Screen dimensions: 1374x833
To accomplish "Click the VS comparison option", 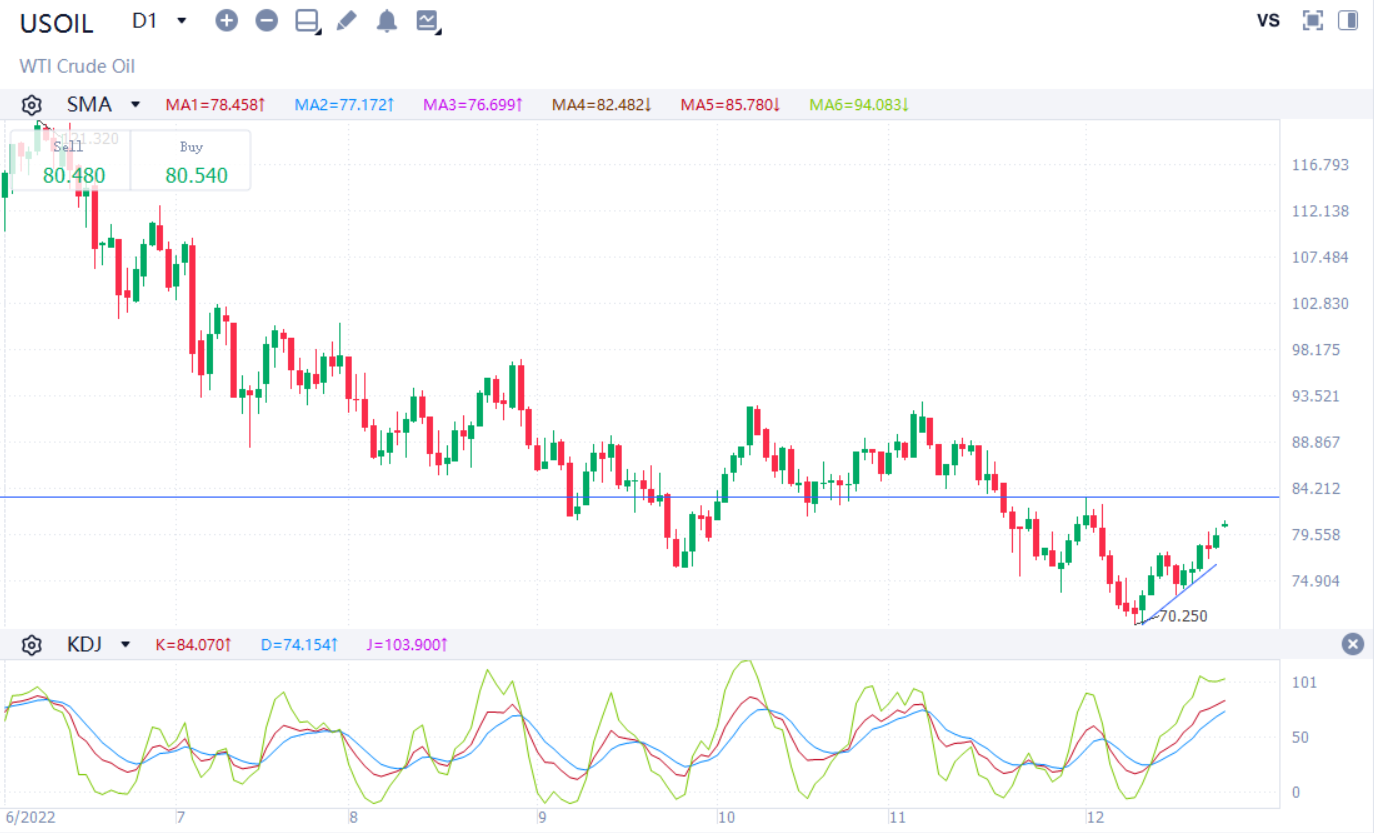I will [x=1267, y=19].
